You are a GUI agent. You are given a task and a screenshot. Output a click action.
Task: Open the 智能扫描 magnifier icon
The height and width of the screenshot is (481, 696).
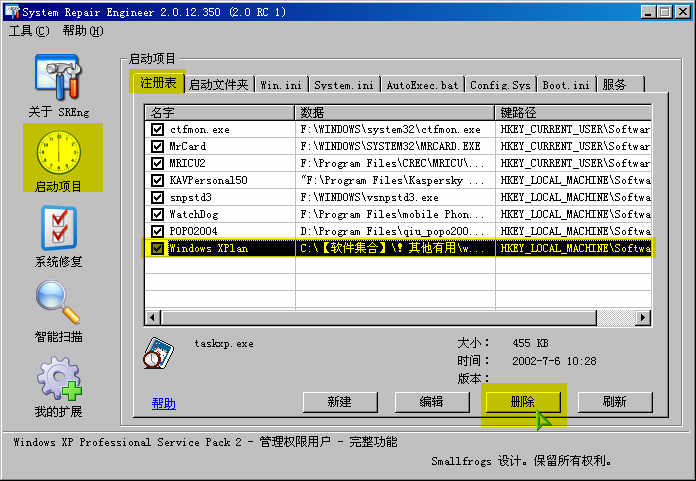click(x=56, y=304)
